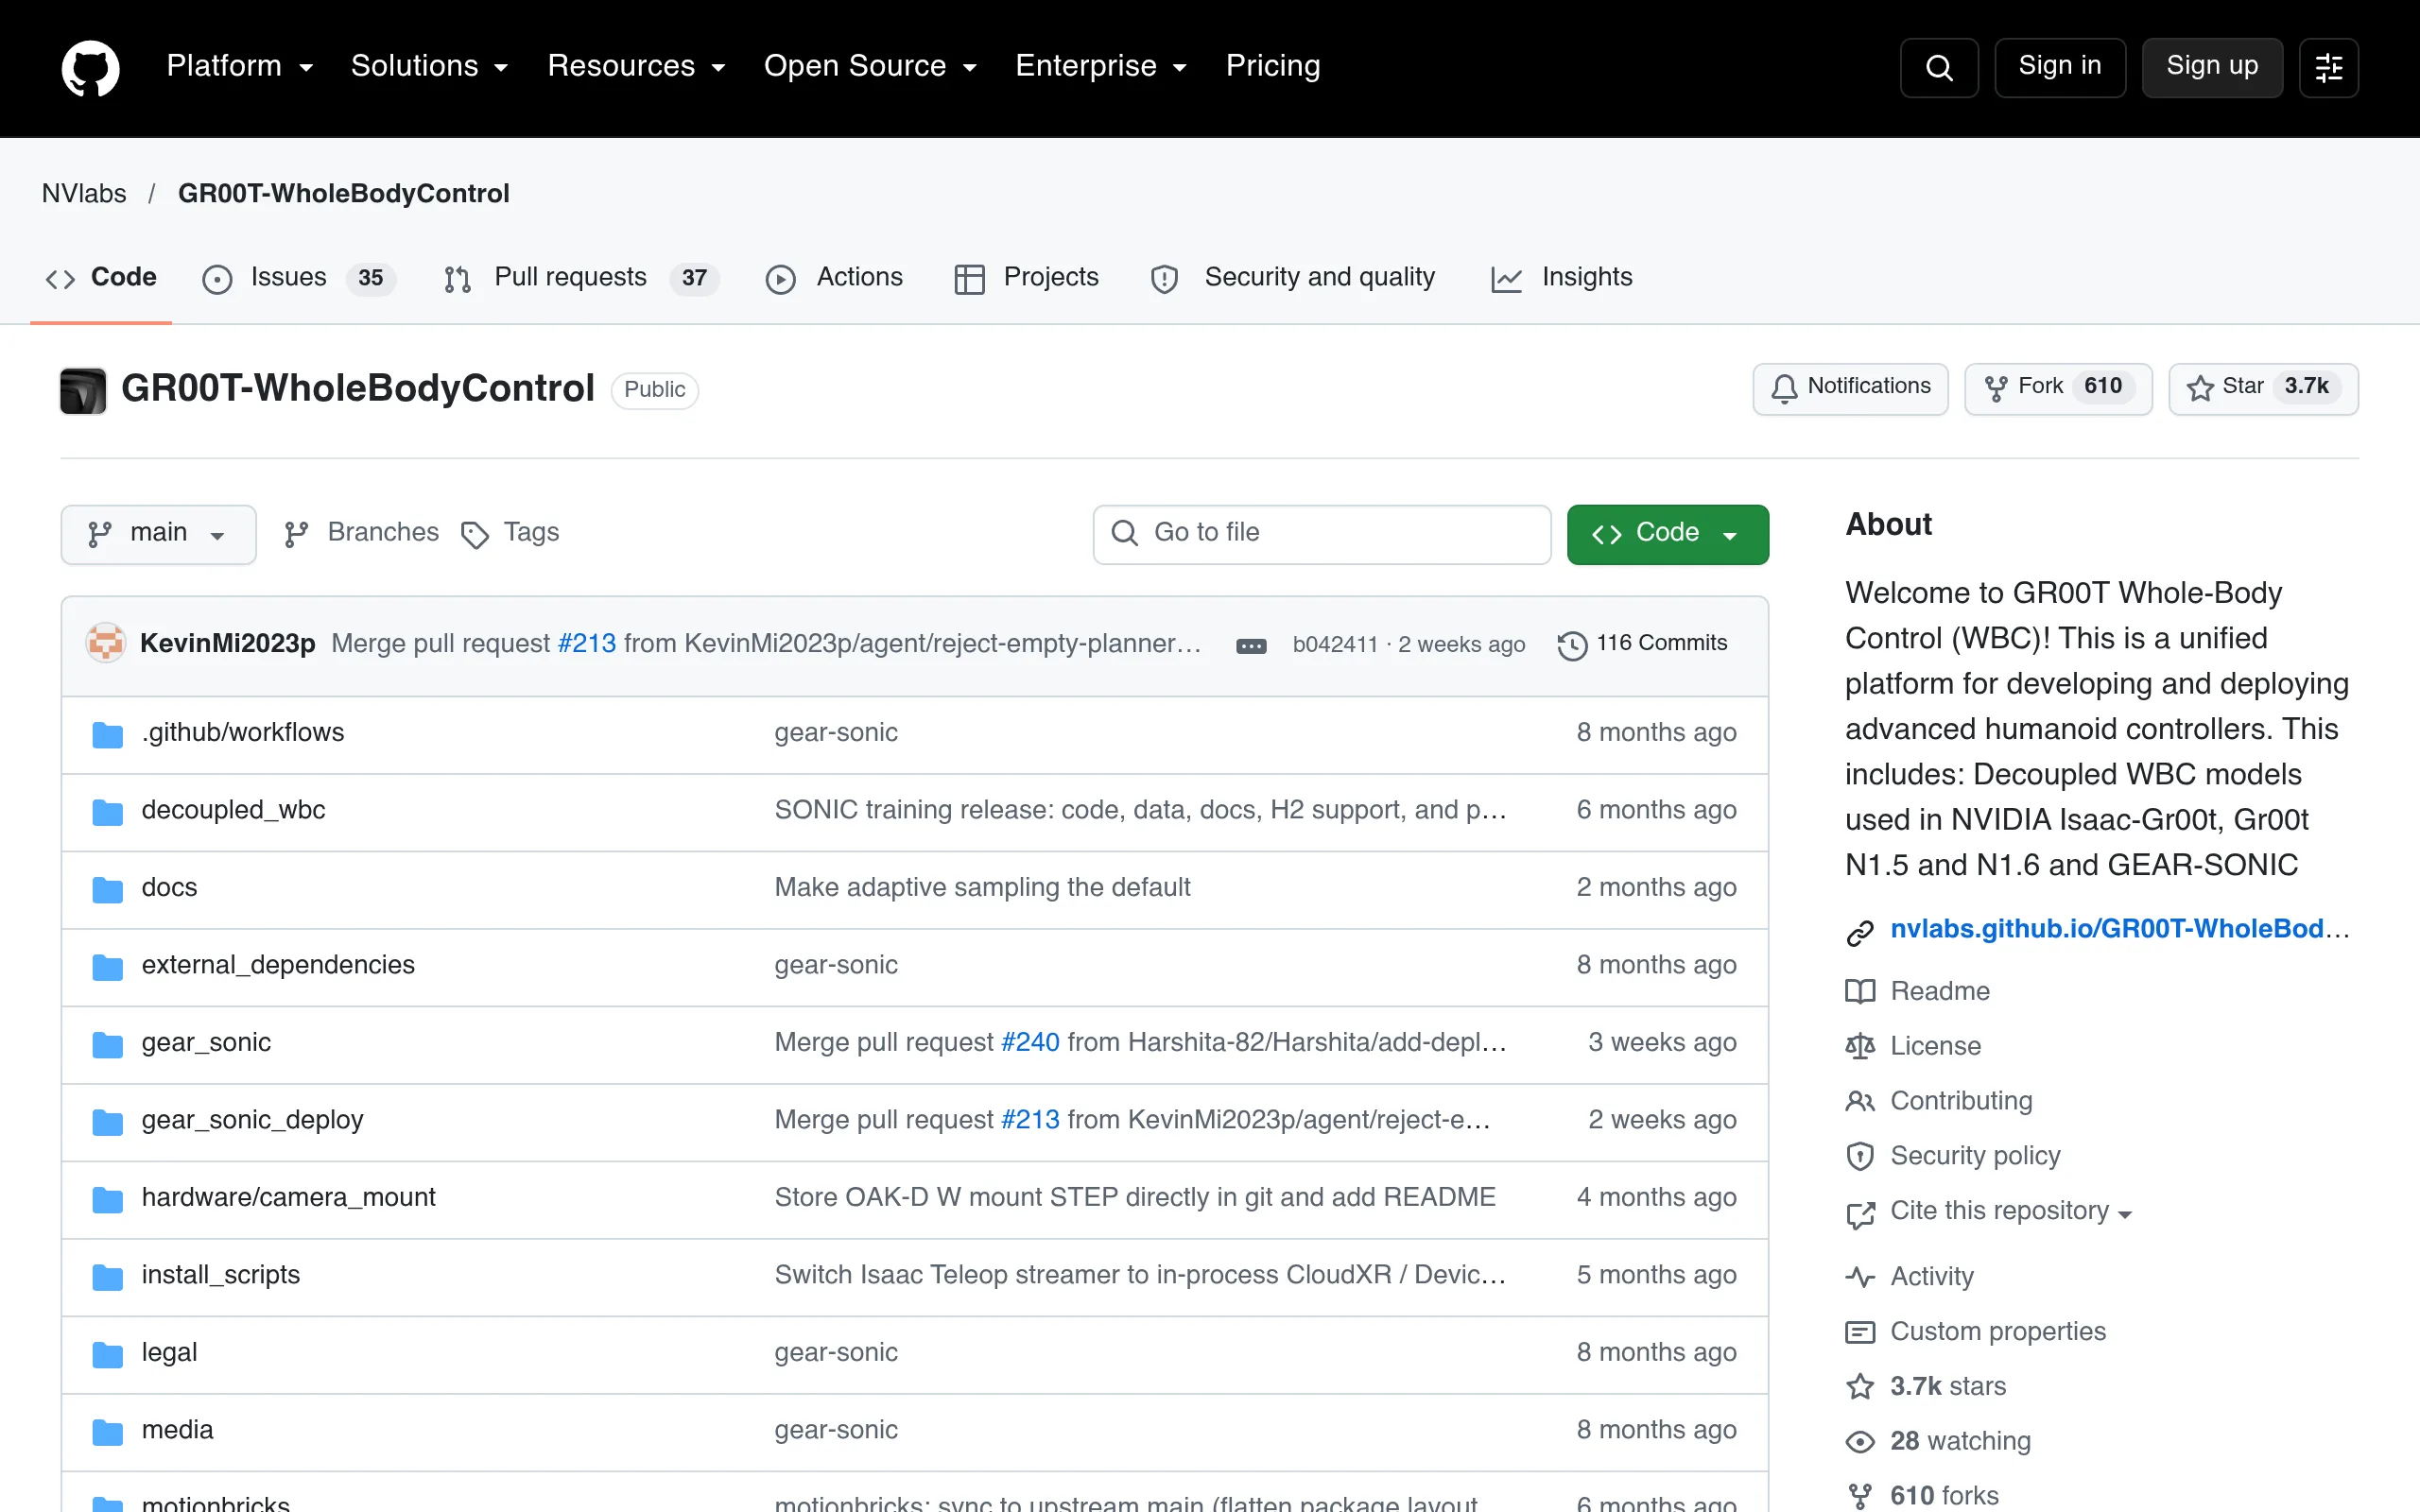Open the Actions tab

[x=834, y=278]
